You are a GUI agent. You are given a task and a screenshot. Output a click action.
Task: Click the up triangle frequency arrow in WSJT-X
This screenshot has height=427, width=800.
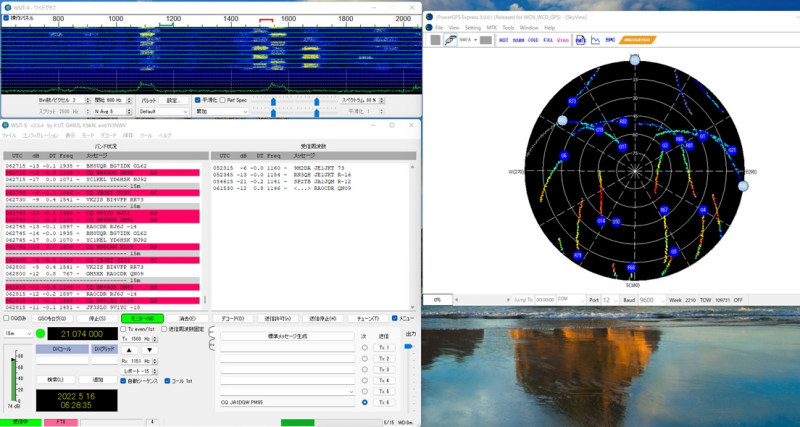pyautogui.click(x=129, y=350)
